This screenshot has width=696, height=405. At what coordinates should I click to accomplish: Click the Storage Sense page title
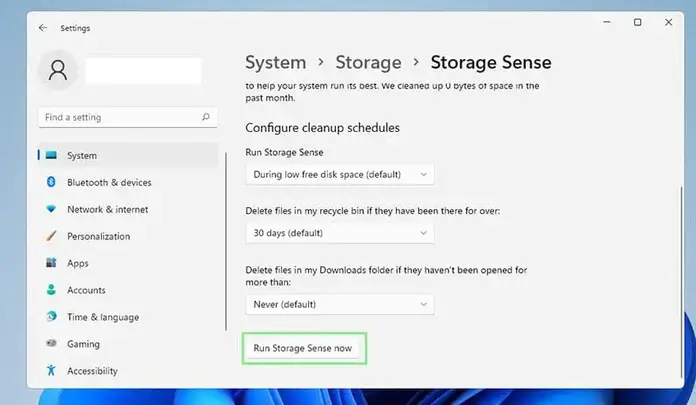pos(491,62)
